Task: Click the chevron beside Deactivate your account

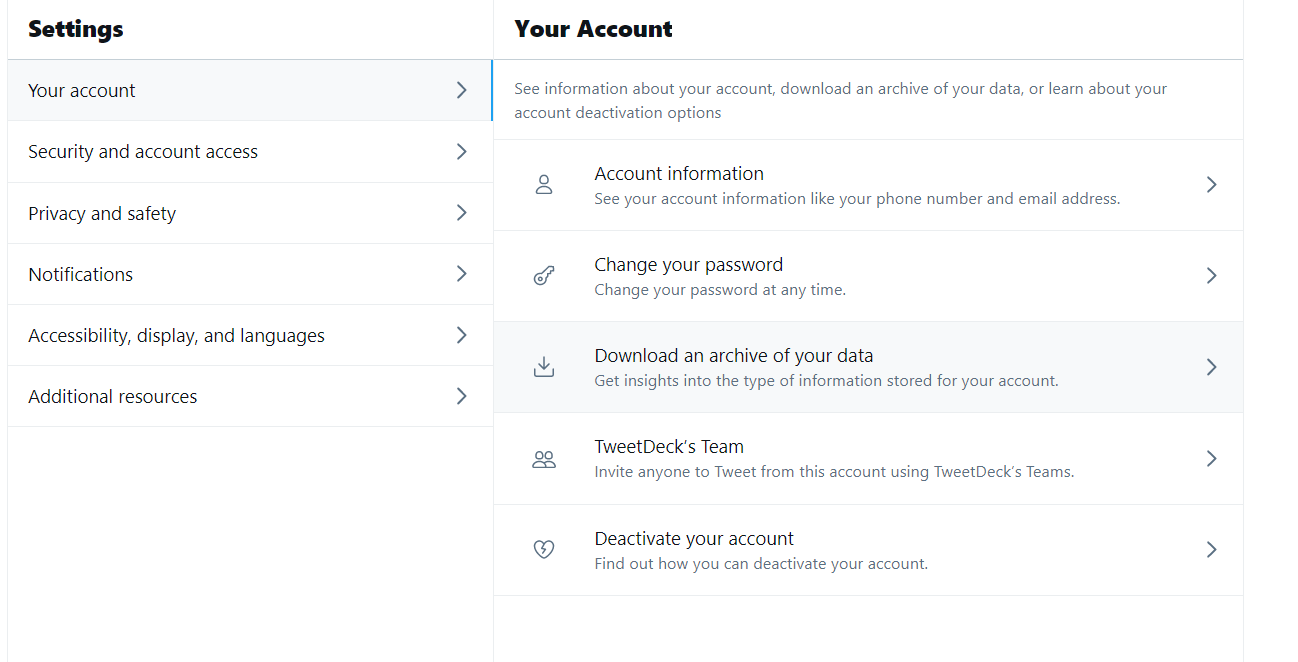Action: click(x=1211, y=550)
